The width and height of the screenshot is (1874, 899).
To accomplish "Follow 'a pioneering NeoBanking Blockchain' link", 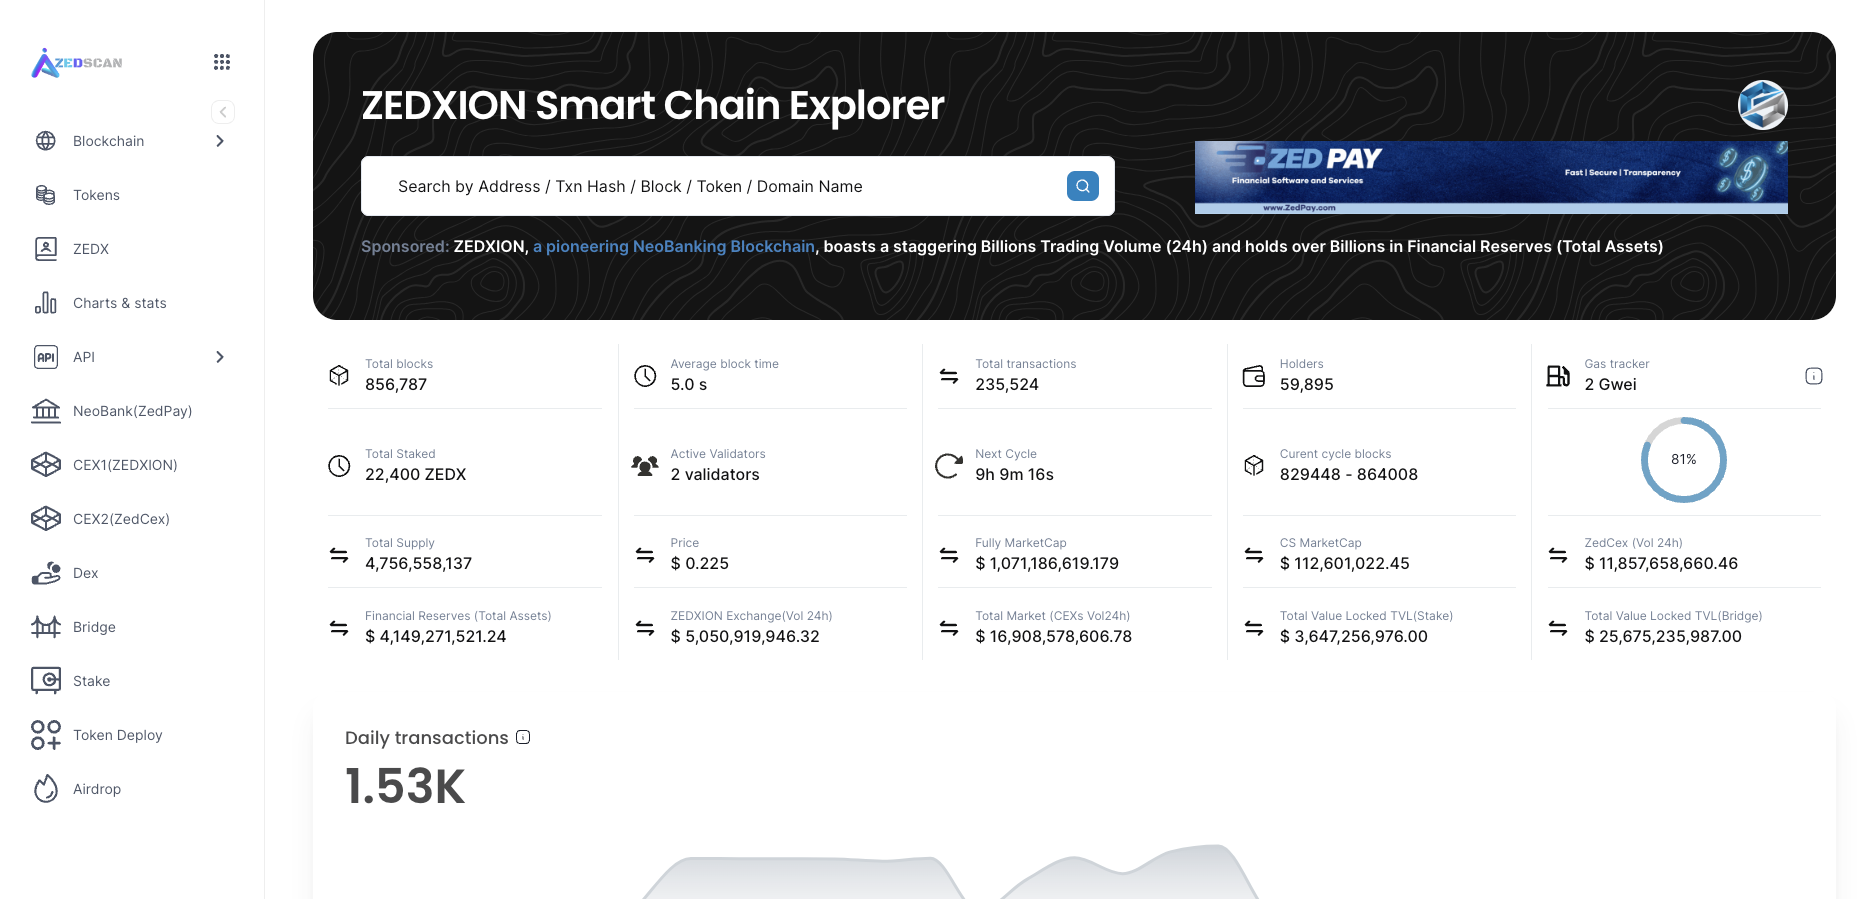I will (x=674, y=246).
